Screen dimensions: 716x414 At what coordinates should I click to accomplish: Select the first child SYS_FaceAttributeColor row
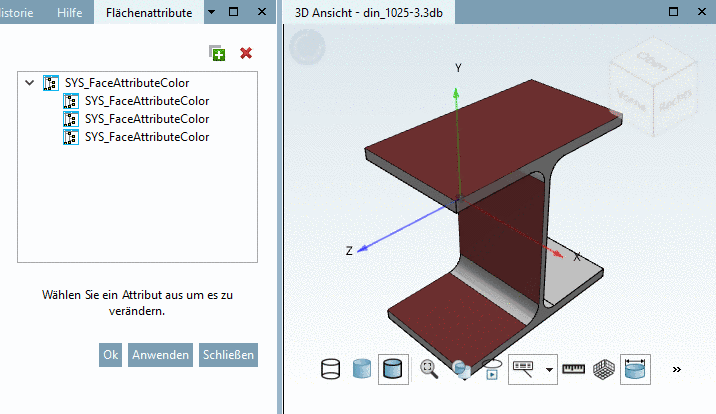point(147,101)
